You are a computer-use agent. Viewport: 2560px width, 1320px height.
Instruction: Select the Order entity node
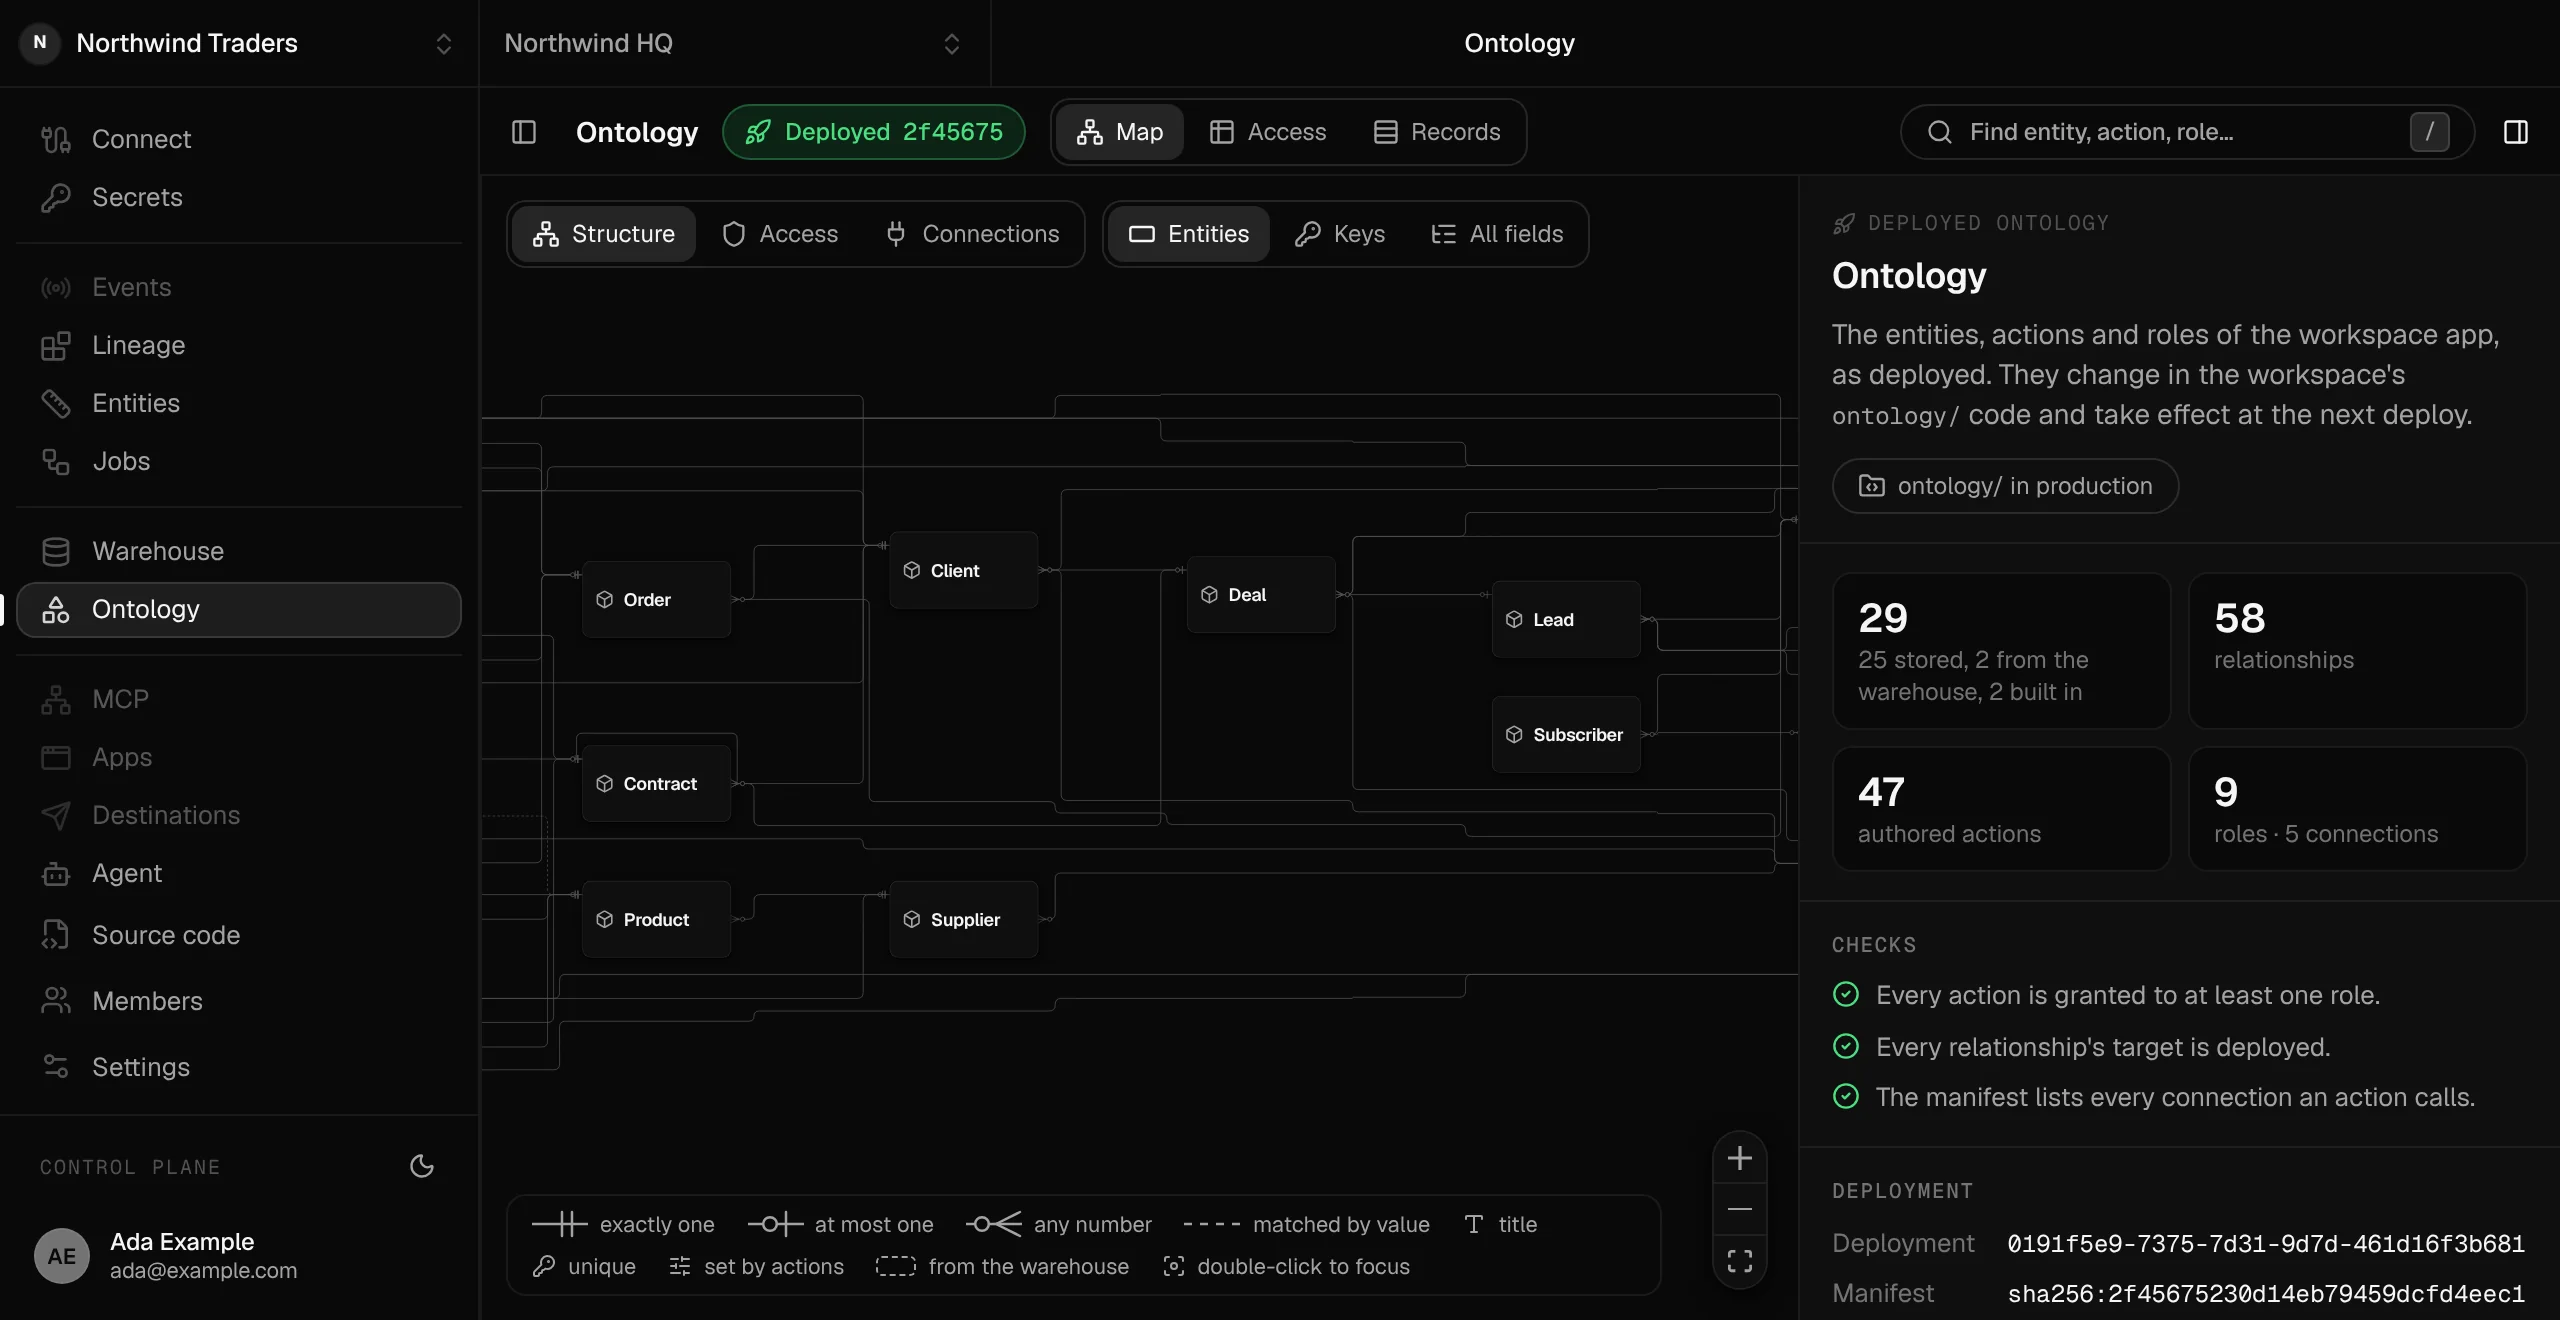pos(656,600)
